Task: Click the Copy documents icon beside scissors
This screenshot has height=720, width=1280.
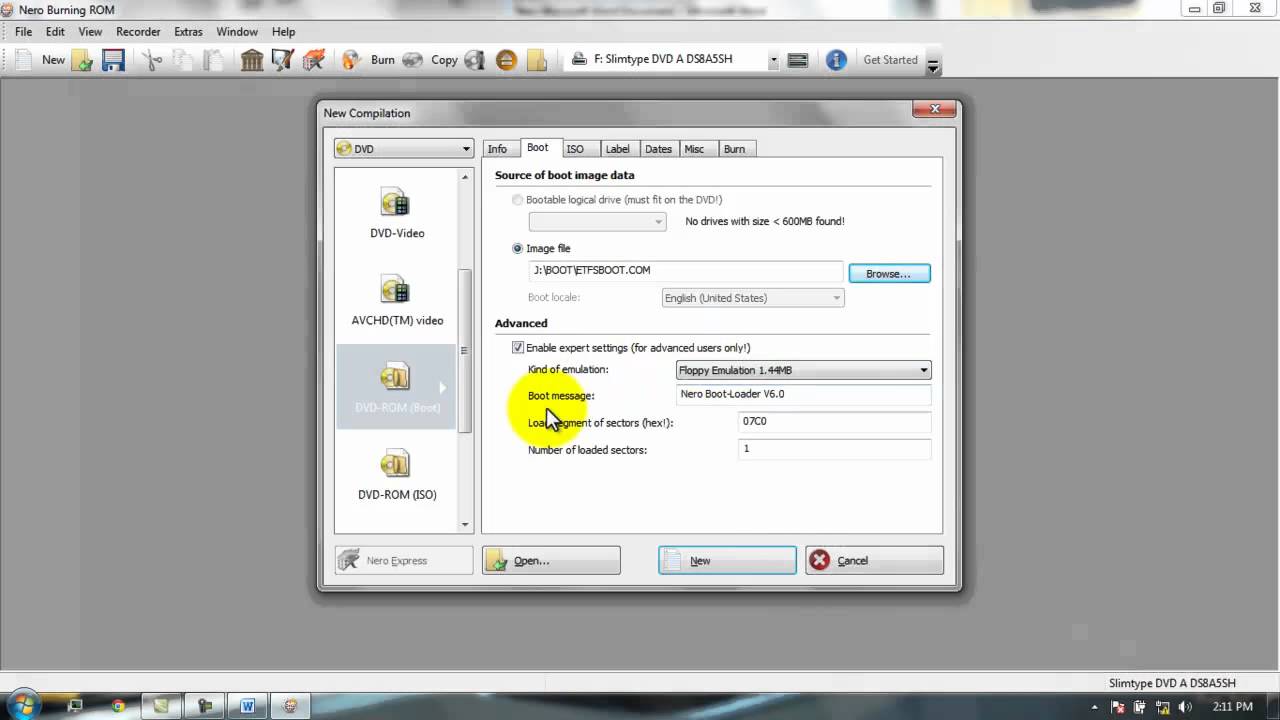Action: coord(182,60)
